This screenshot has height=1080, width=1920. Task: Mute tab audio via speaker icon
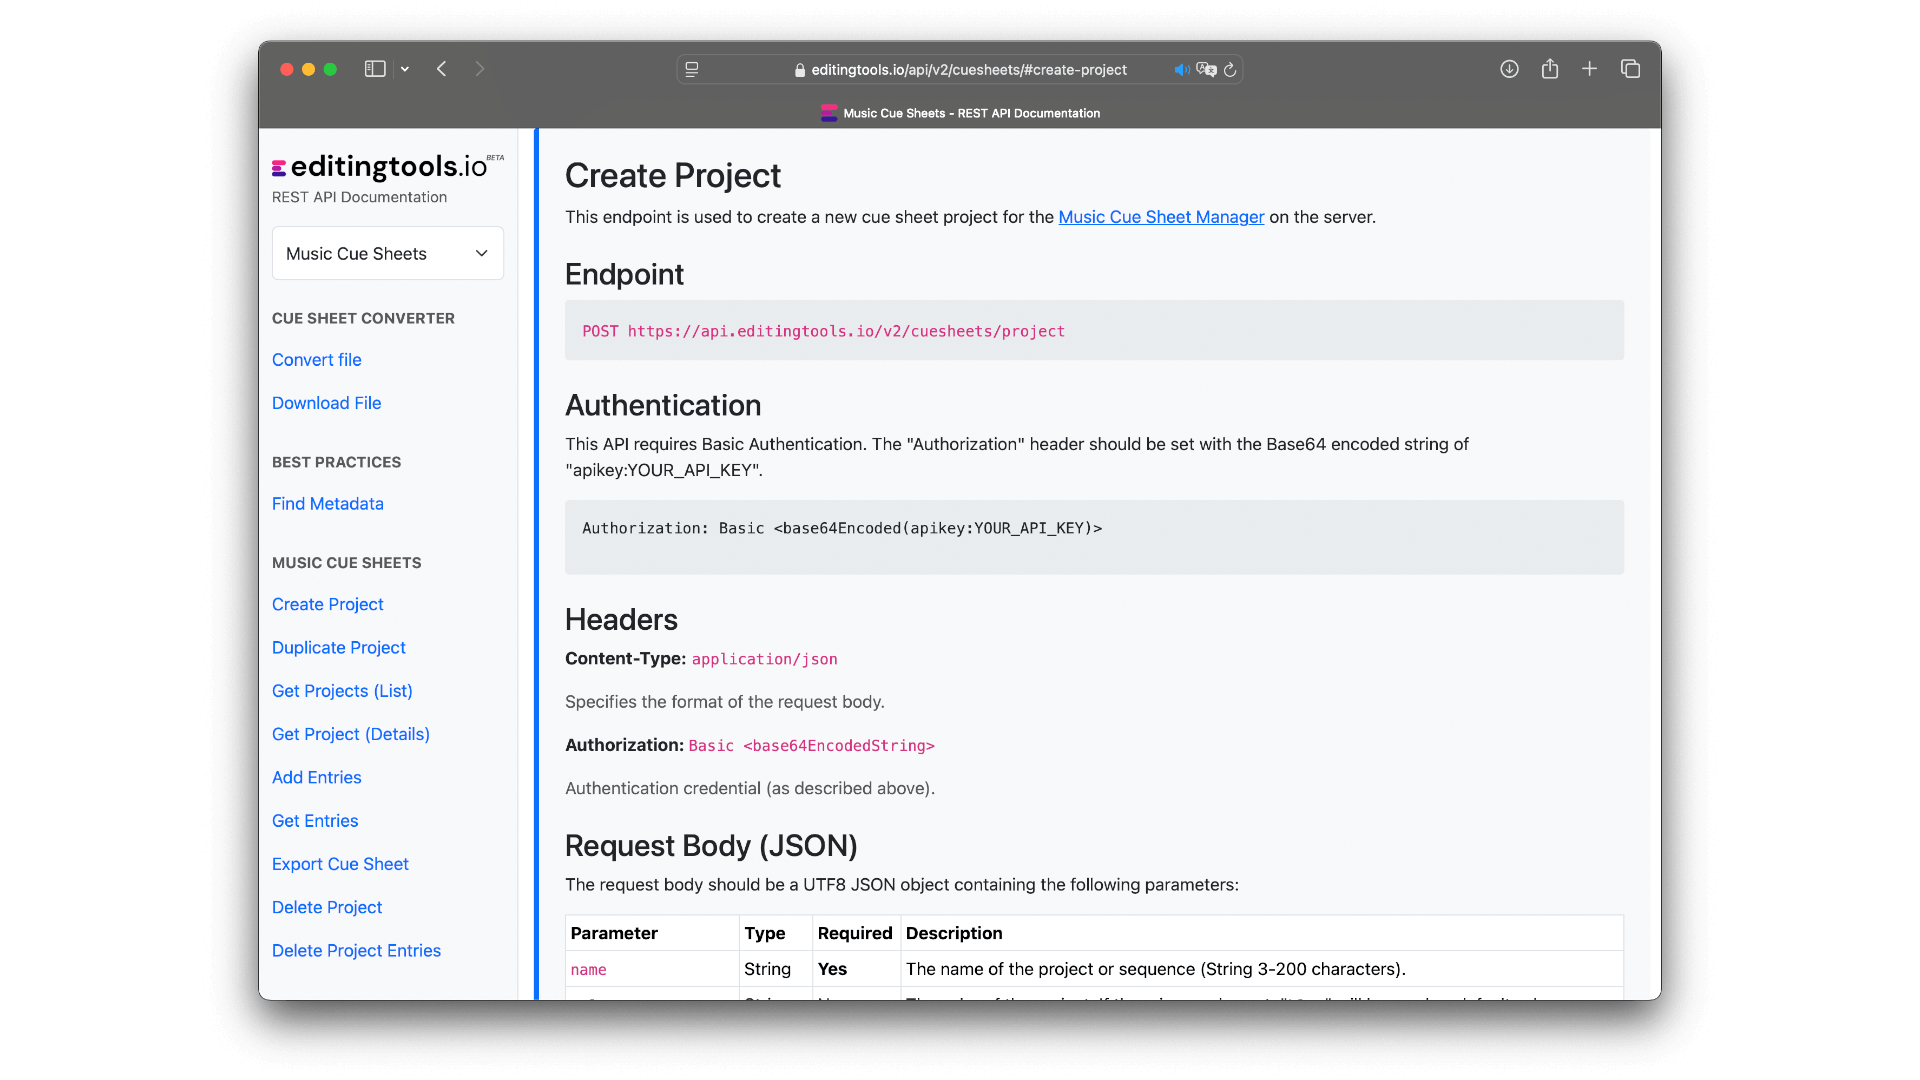point(1181,70)
